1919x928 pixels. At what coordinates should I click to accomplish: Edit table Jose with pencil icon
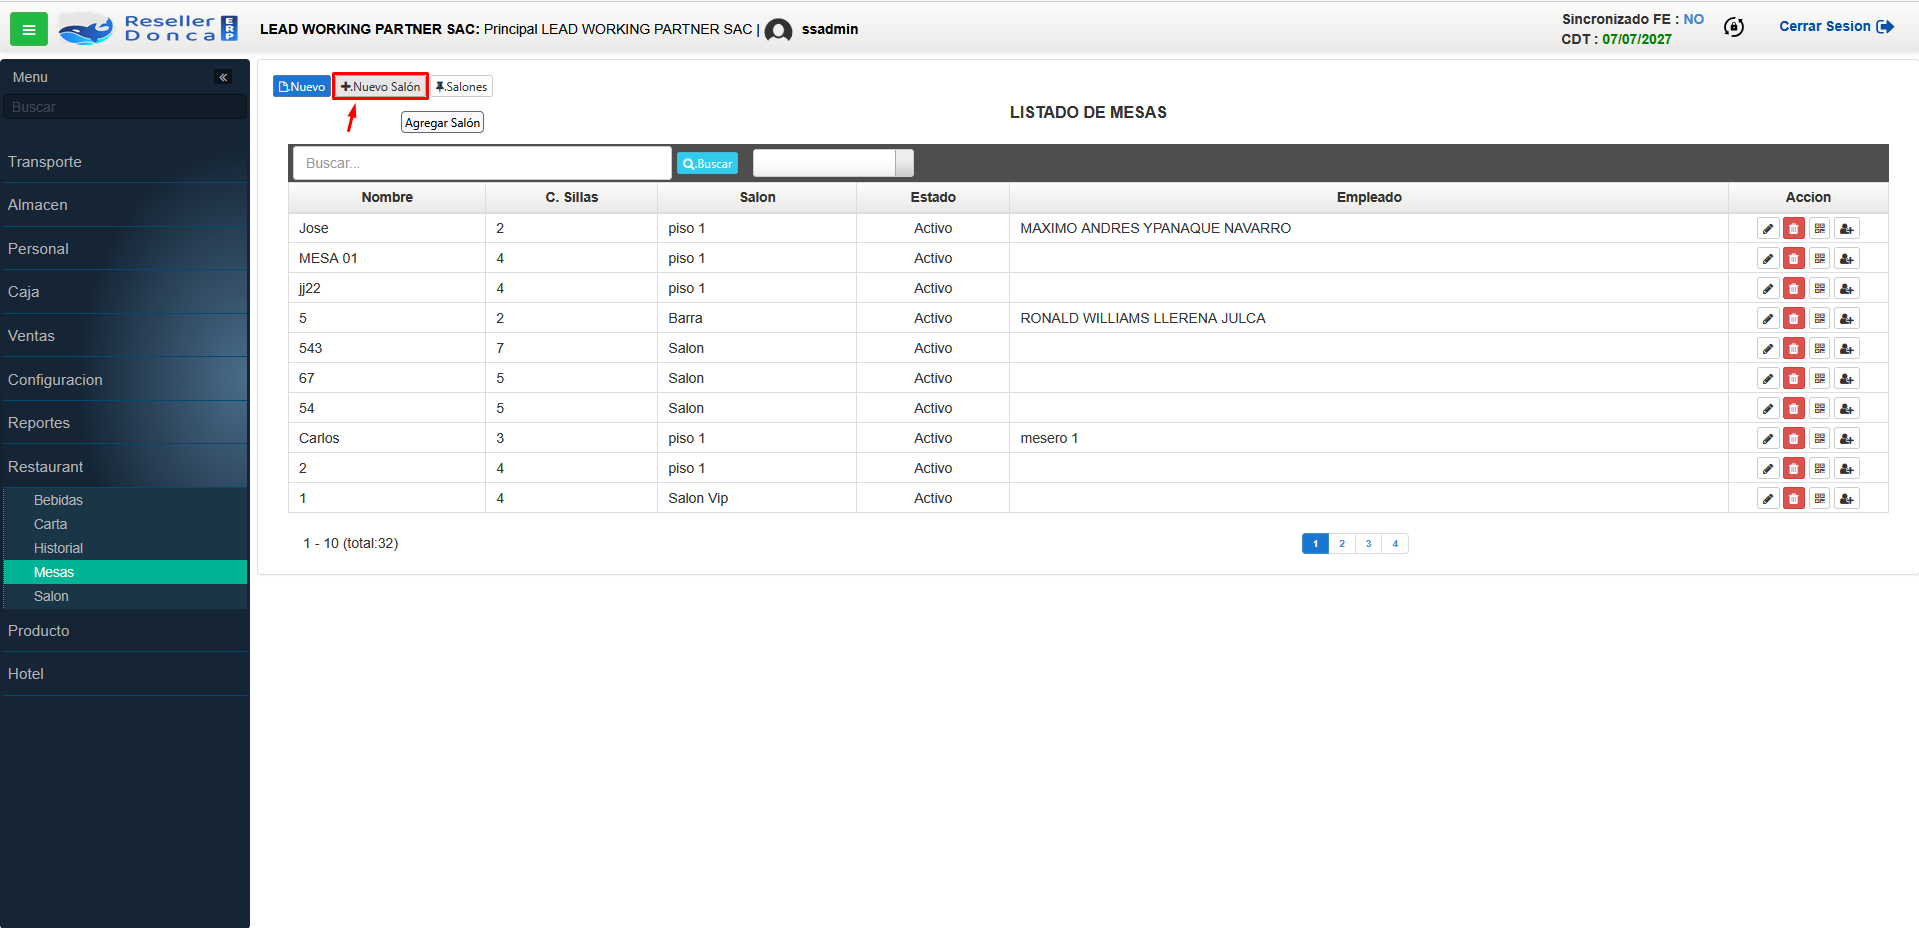(x=1768, y=229)
